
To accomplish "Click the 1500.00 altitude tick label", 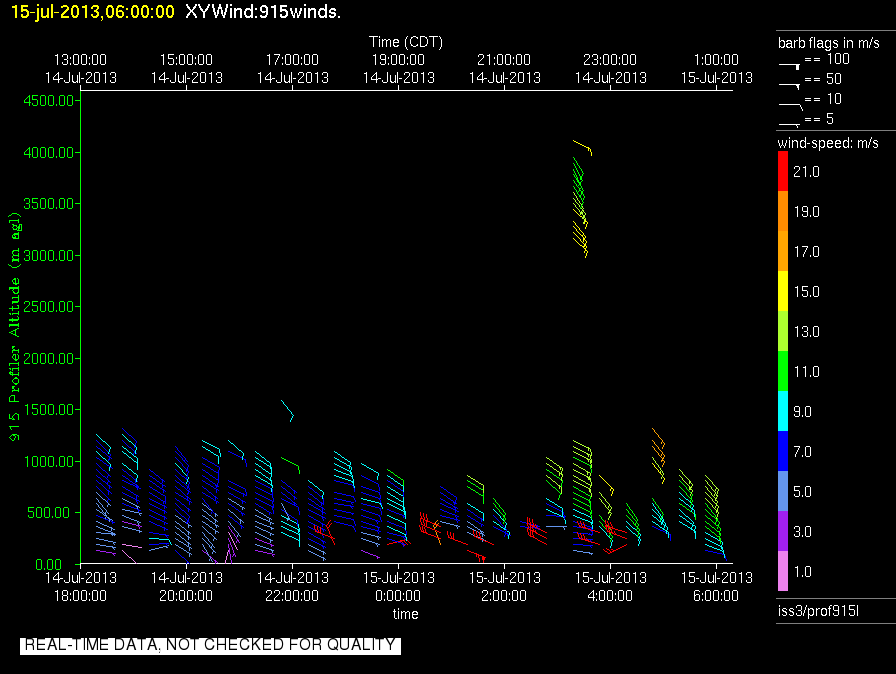I will [x=49, y=410].
